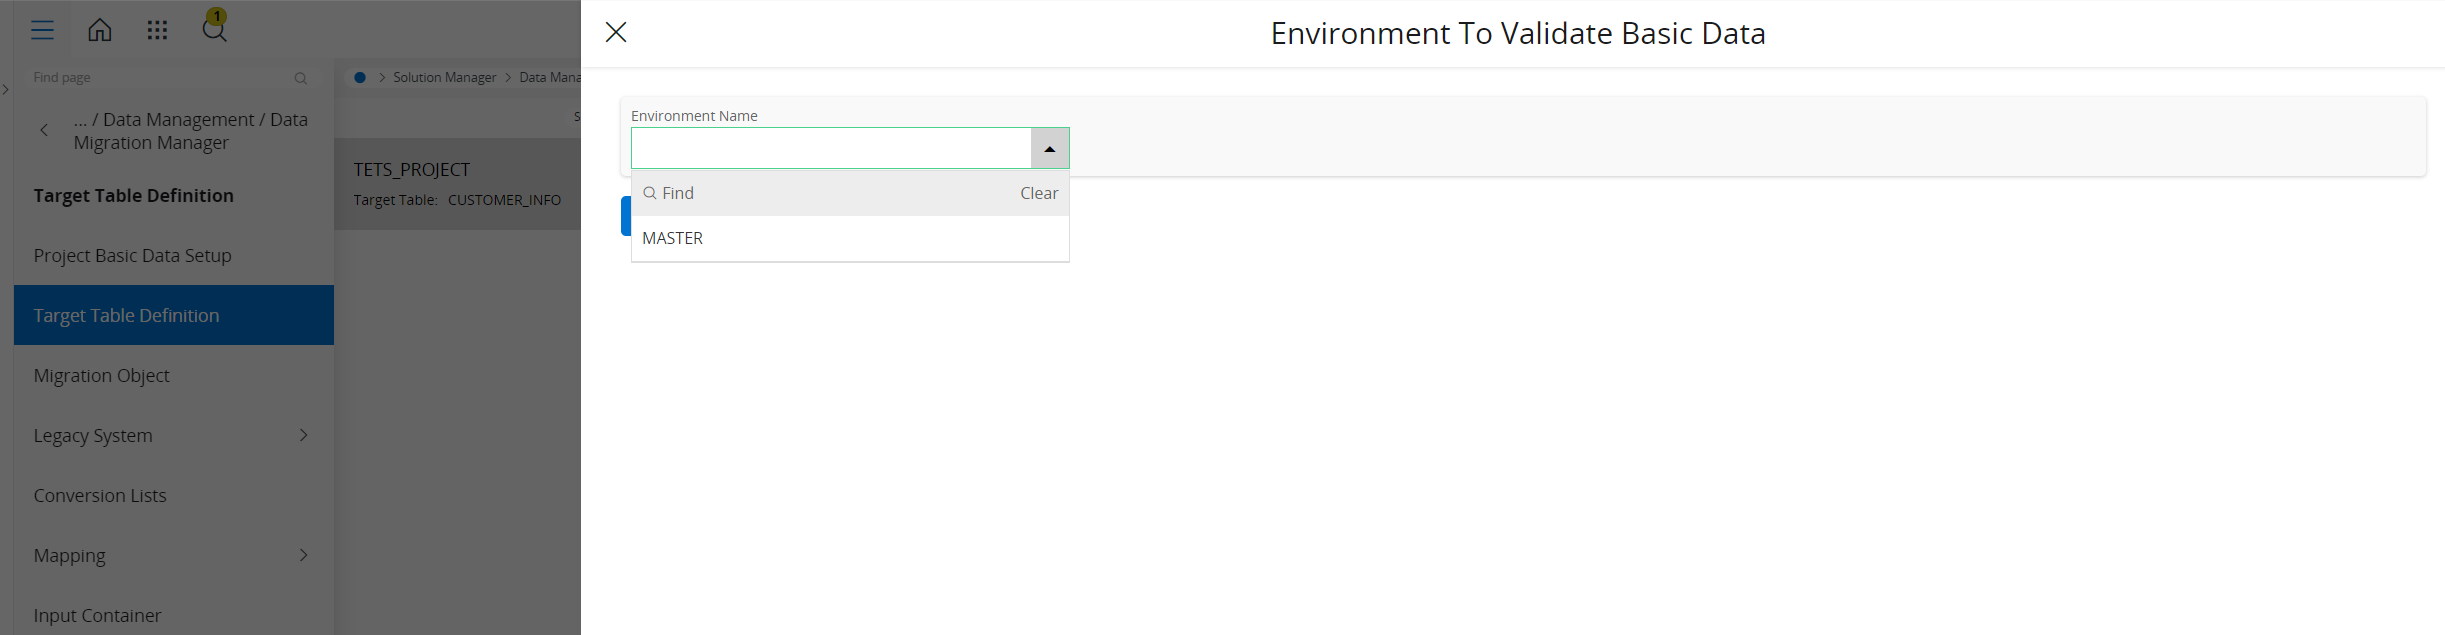Open Project Basic Data Setup page
Viewport: 2445px width, 635px height.
pyautogui.click(x=132, y=255)
